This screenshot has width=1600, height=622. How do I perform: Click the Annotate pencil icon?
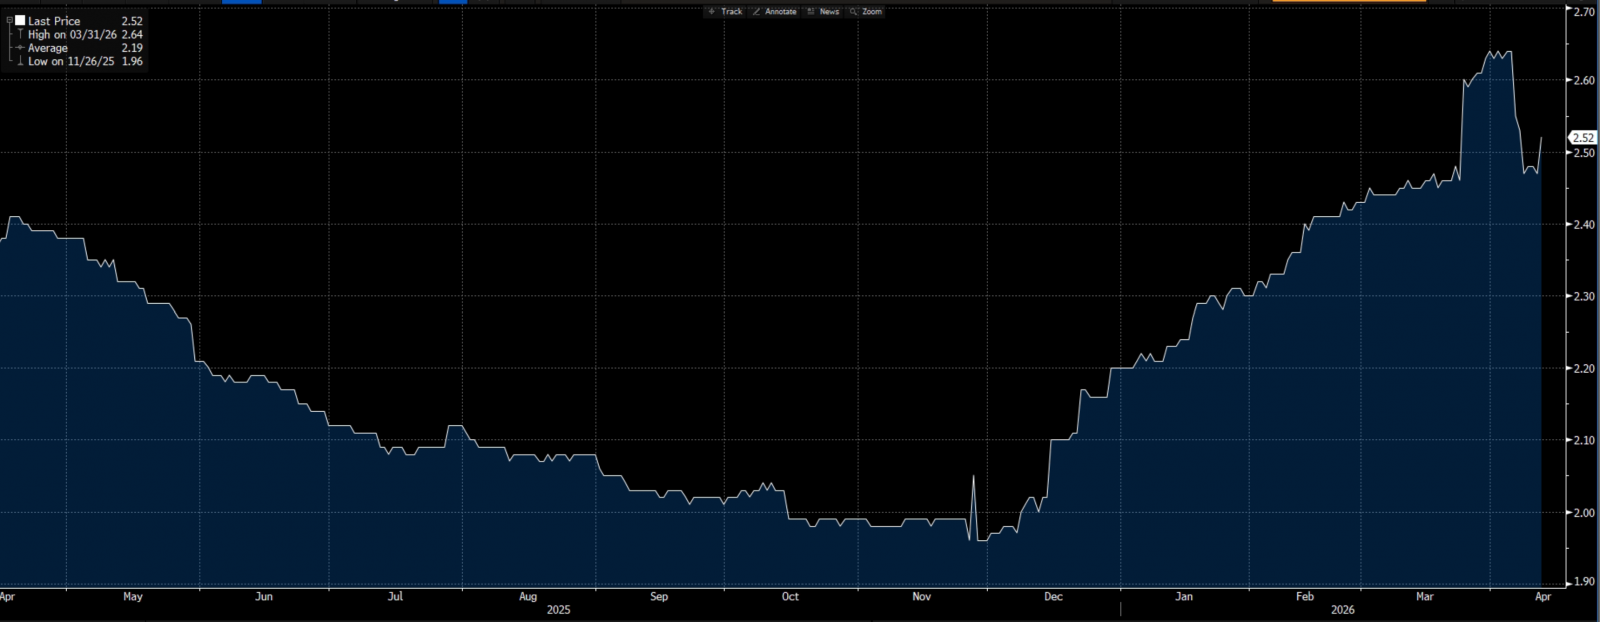pyautogui.click(x=756, y=12)
